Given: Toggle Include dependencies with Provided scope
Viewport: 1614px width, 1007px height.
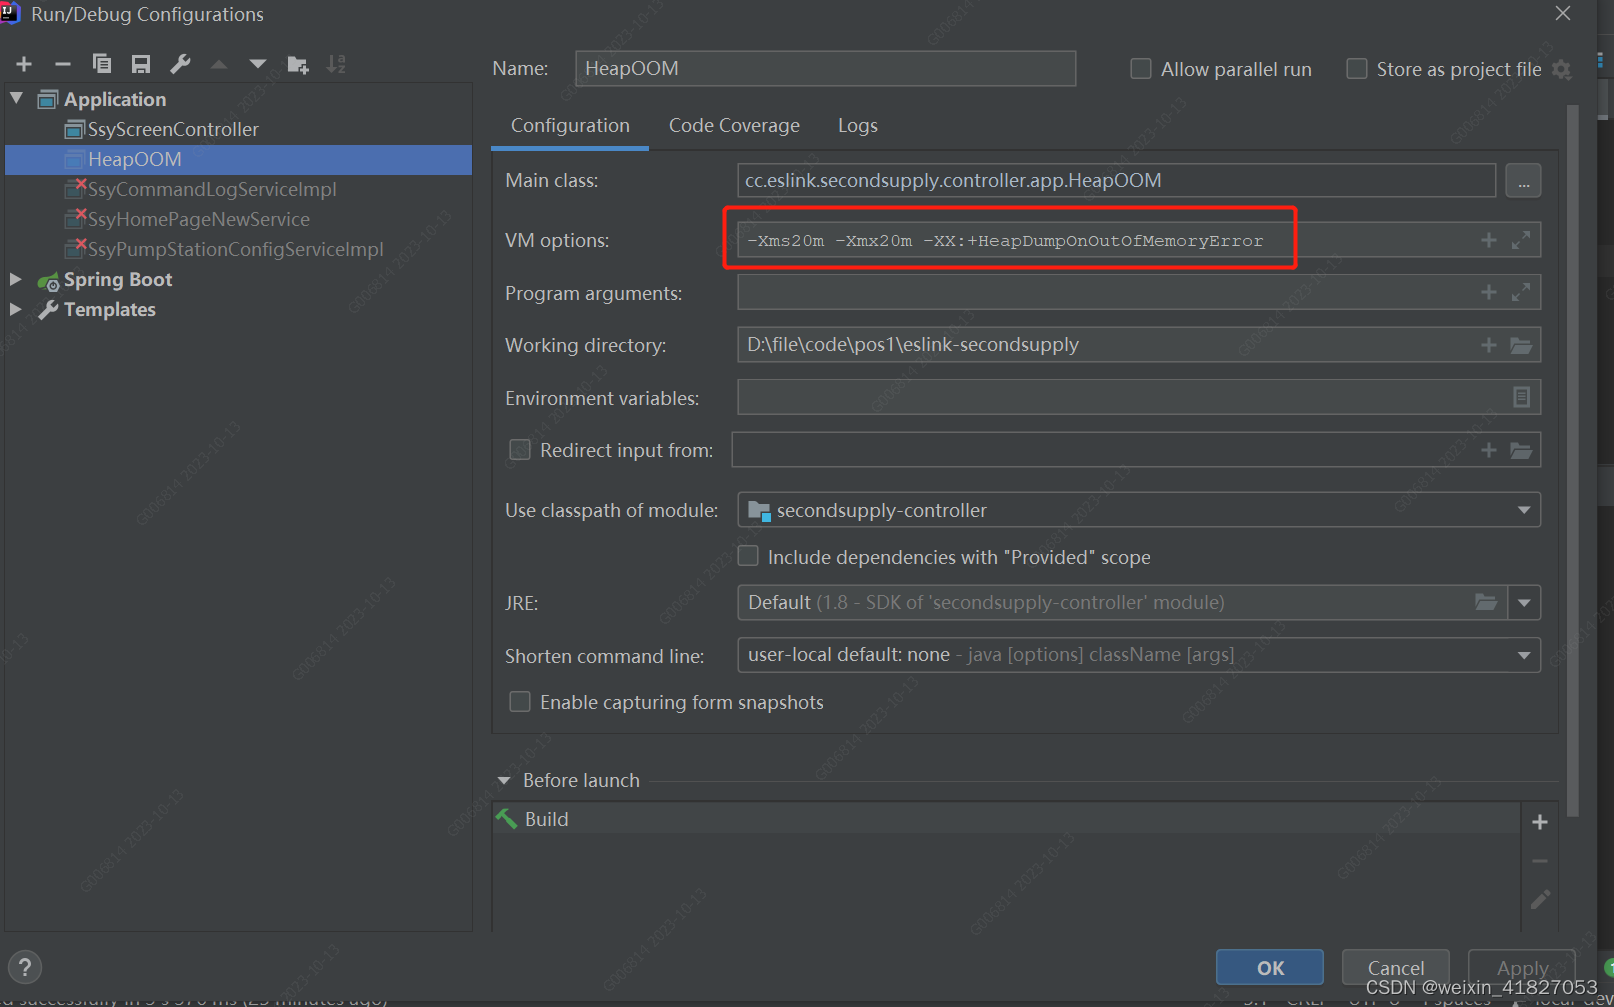Looking at the screenshot, I should [748, 556].
